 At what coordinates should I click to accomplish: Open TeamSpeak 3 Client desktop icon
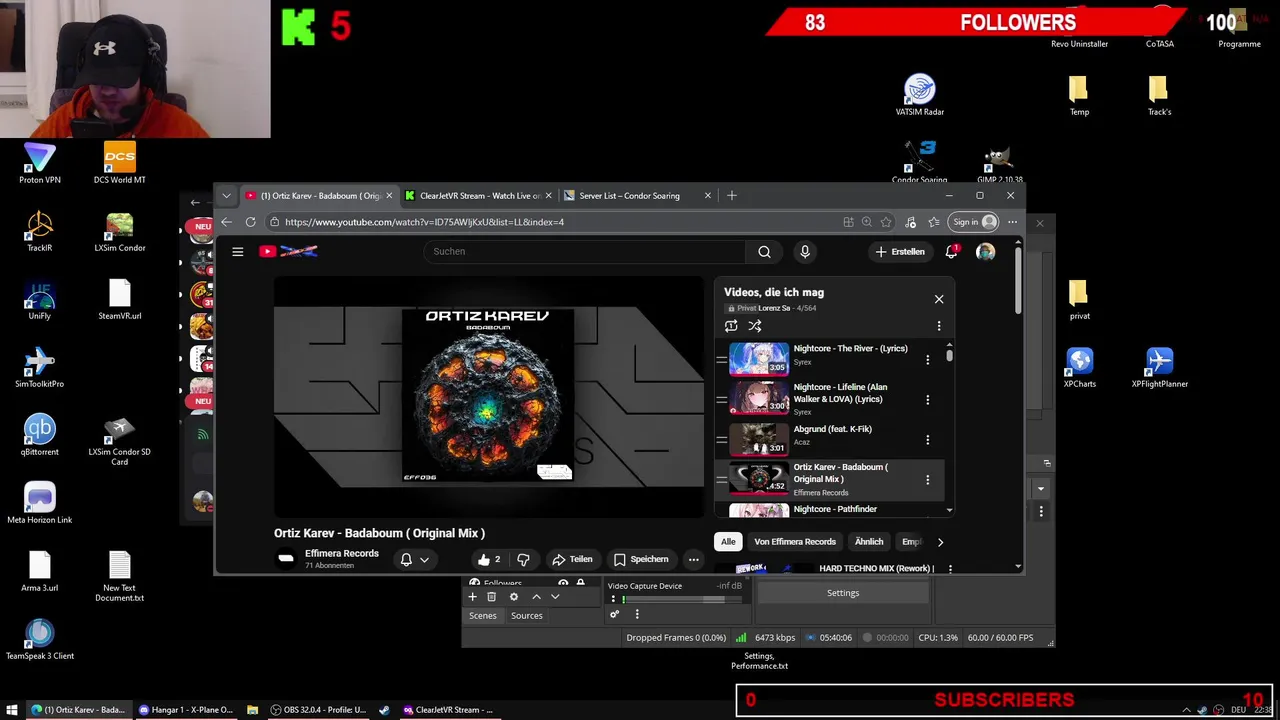tap(40, 639)
